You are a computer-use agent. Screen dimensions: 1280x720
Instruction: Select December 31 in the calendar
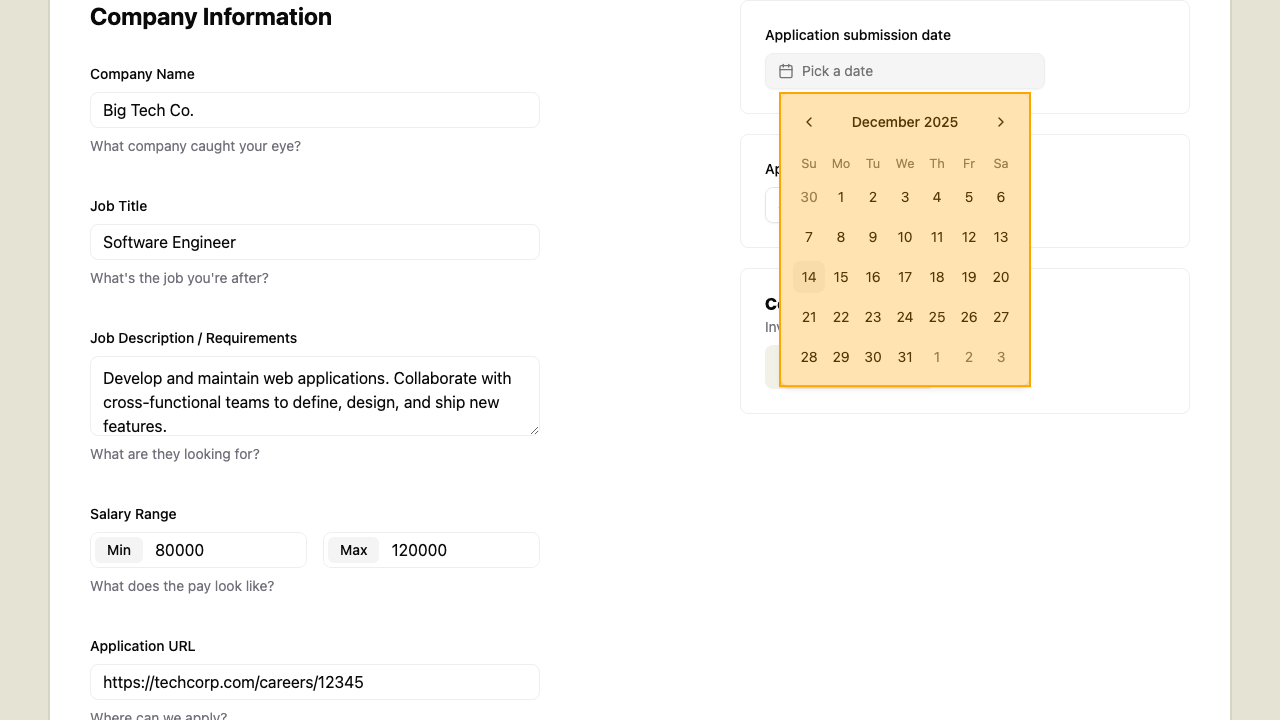904,357
